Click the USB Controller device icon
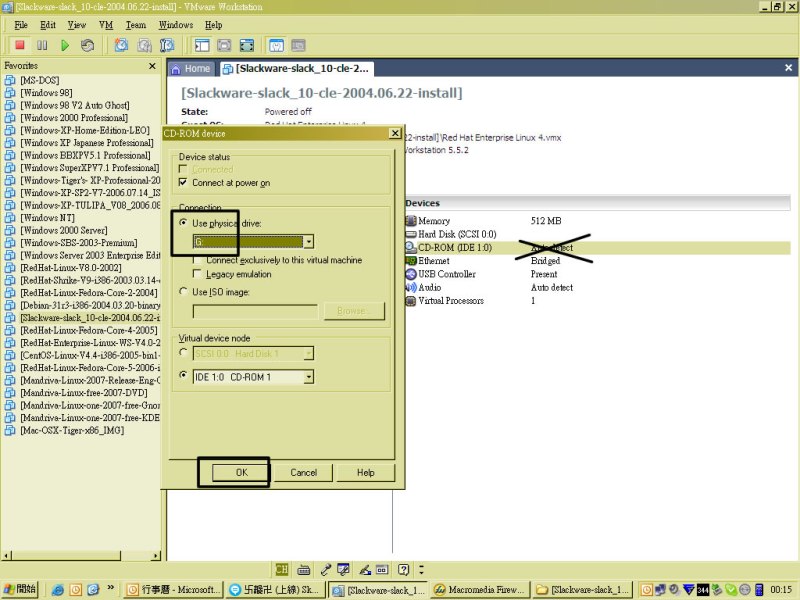This screenshot has width=800, height=600. click(x=411, y=274)
